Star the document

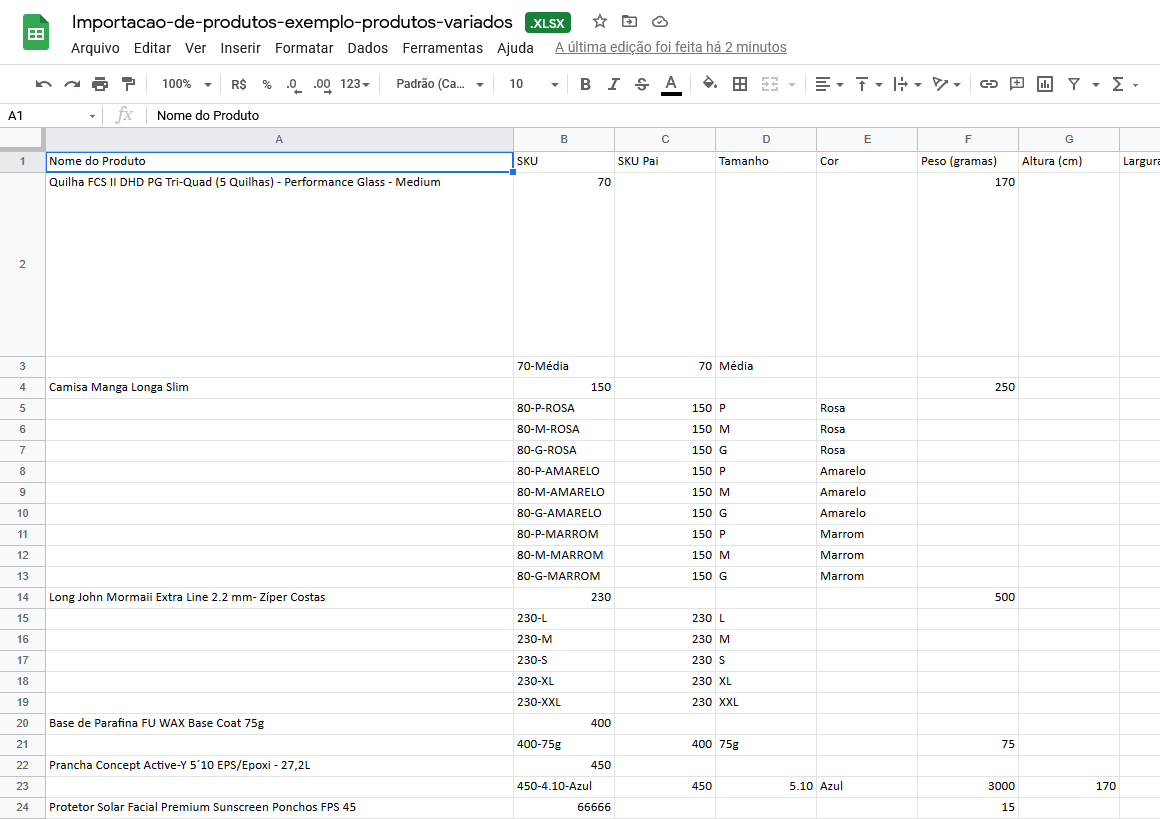coord(599,21)
